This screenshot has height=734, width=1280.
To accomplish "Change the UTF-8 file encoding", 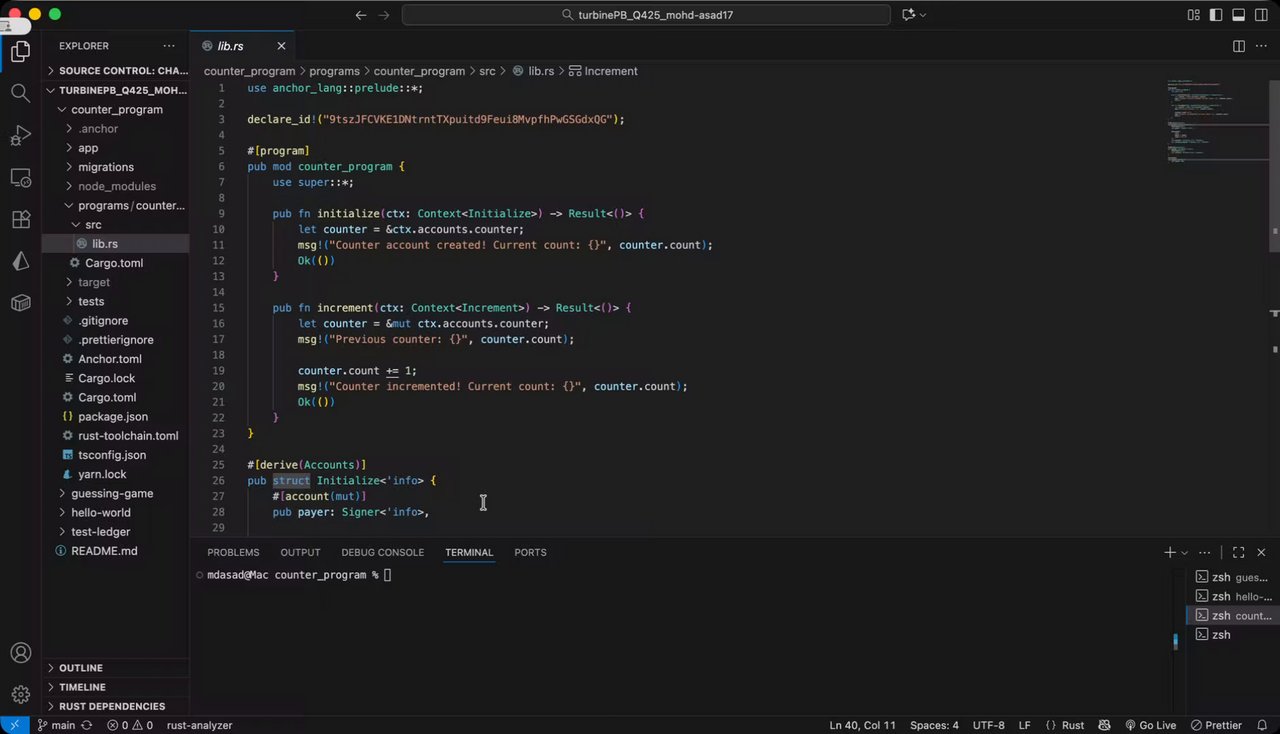I will click(x=988, y=725).
